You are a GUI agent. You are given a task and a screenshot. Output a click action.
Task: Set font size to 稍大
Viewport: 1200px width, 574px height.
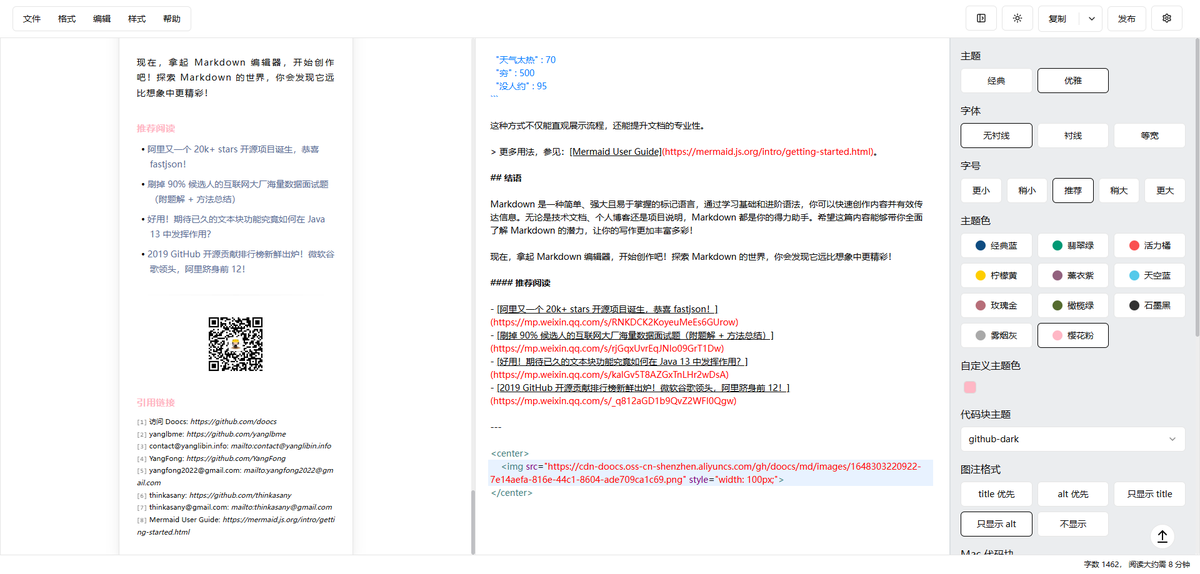click(1119, 190)
